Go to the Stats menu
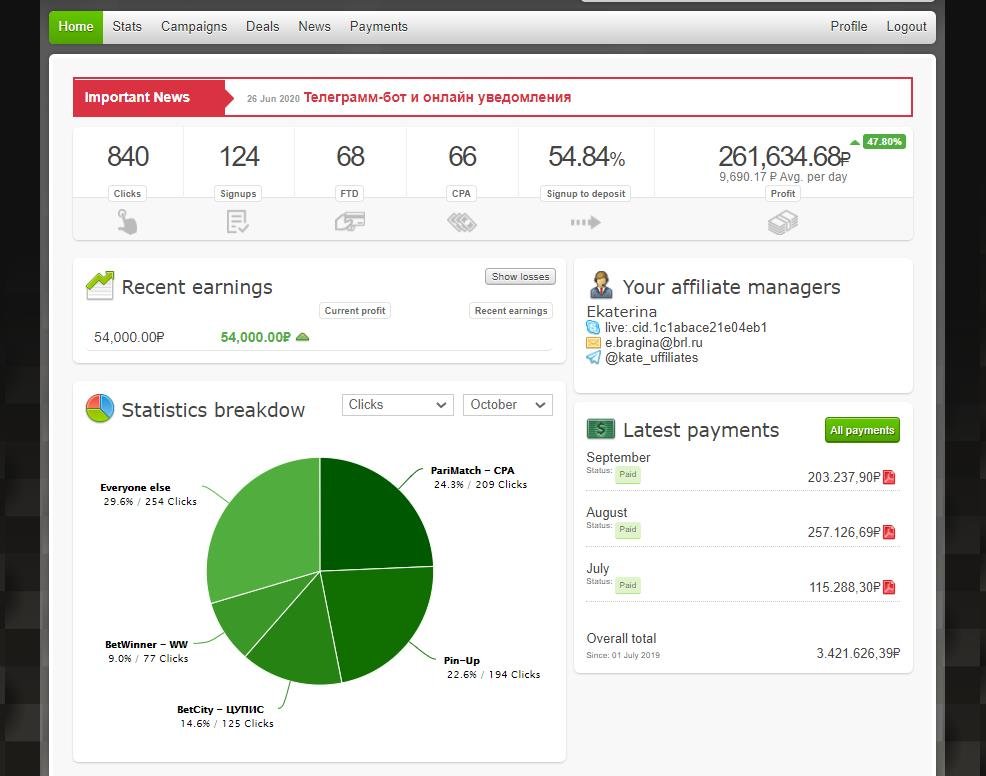 [127, 27]
